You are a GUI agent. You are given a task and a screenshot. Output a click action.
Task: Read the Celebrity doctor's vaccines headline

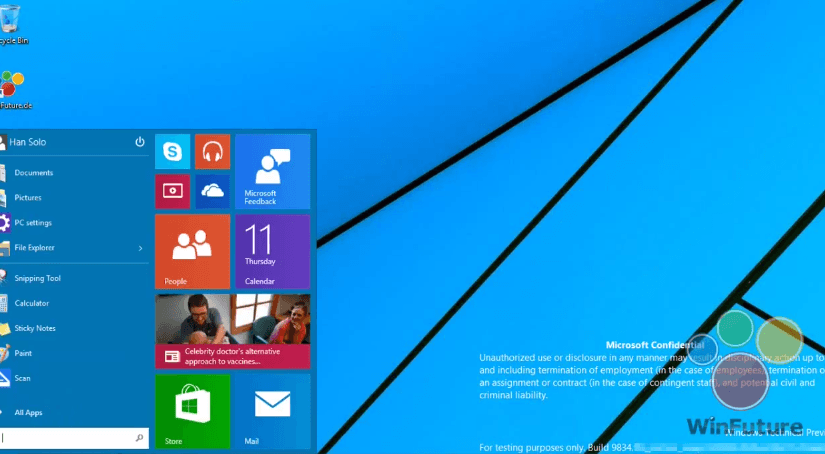coord(232,357)
